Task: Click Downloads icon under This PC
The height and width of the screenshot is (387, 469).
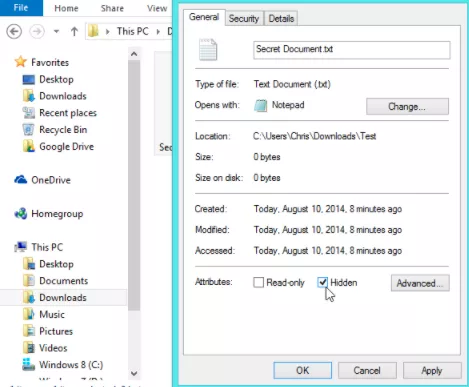Action: [29, 298]
